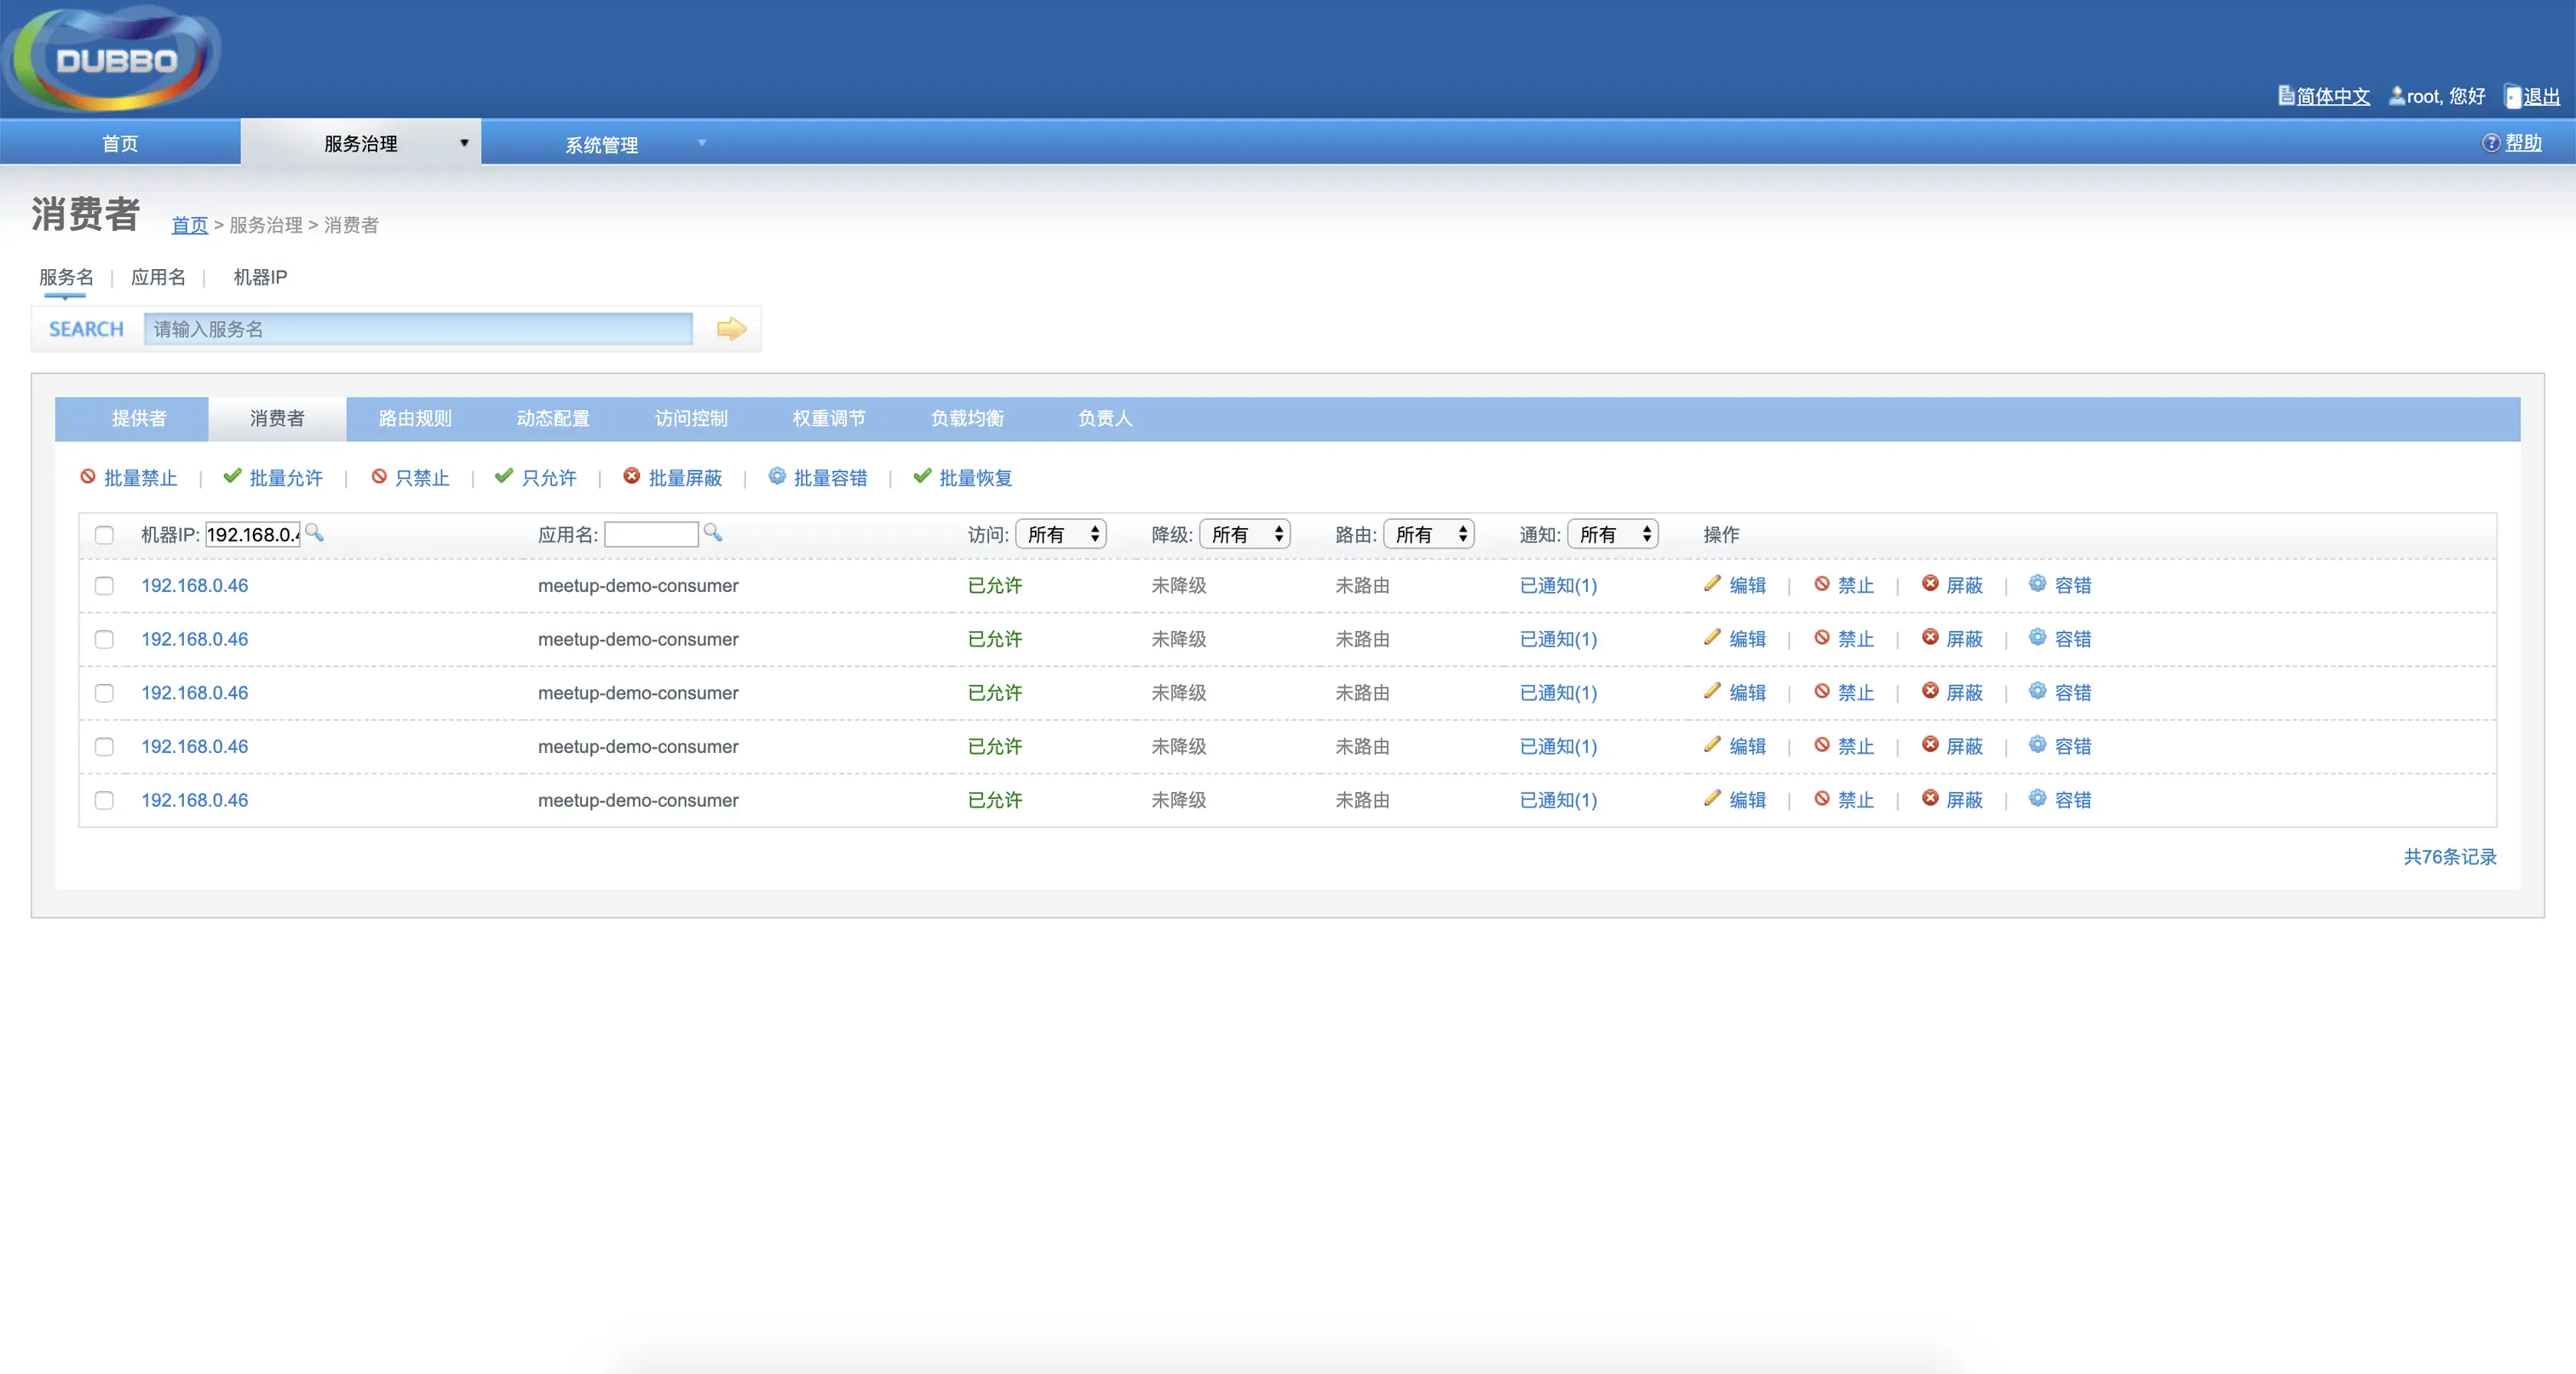Click the magnifier icon beside machine IP field
Viewport: 2576px width, 1374px height.
[x=314, y=532]
